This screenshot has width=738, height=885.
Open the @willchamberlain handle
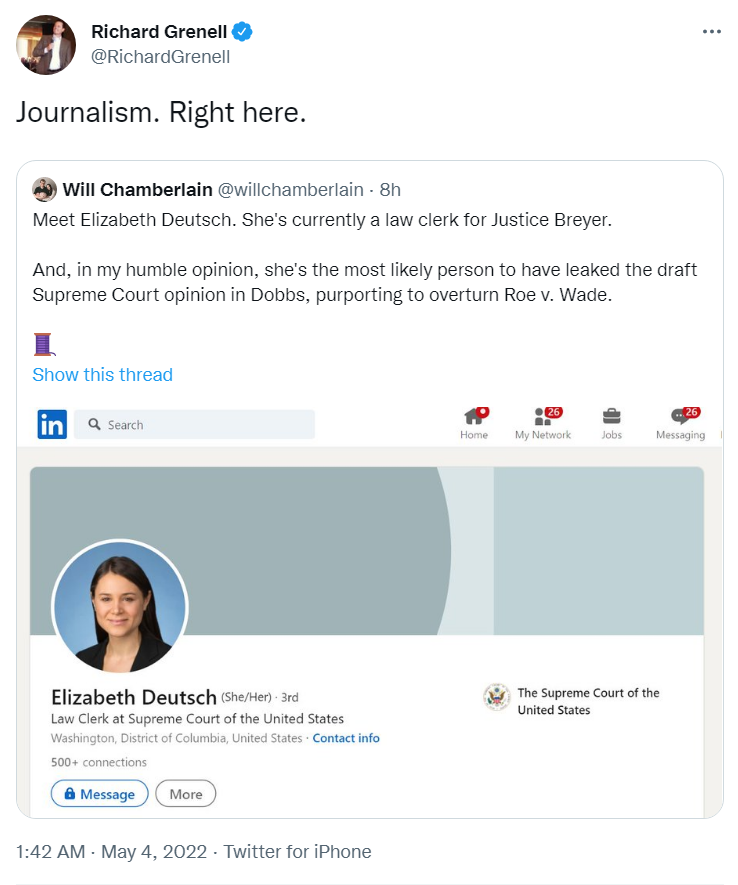[291, 190]
